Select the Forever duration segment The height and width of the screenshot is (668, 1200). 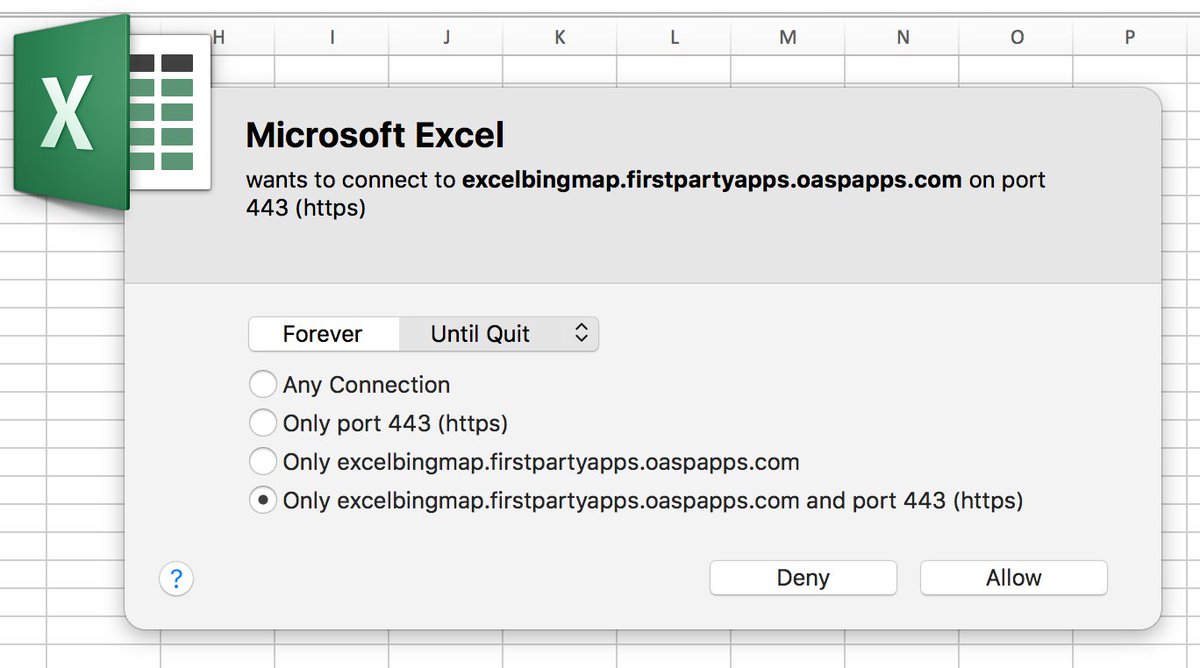[323, 334]
